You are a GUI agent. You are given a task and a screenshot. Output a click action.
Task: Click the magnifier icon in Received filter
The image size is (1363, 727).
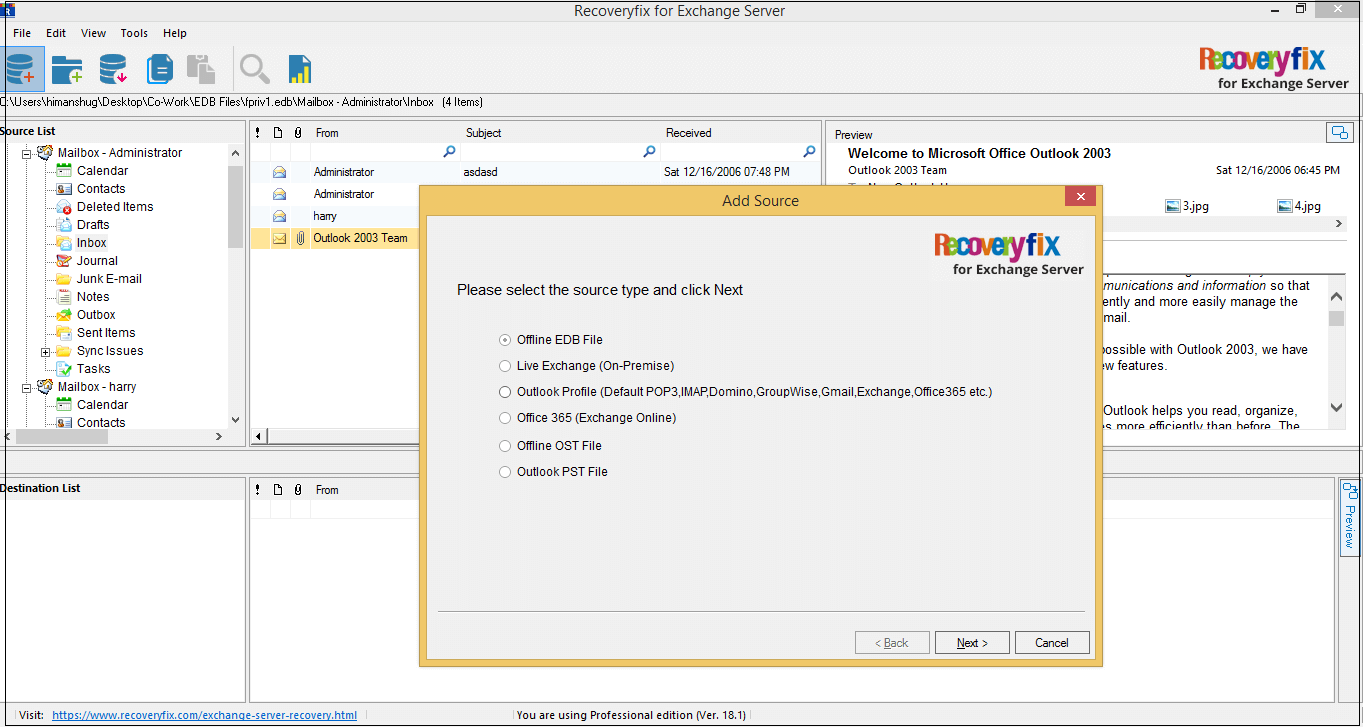point(810,152)
